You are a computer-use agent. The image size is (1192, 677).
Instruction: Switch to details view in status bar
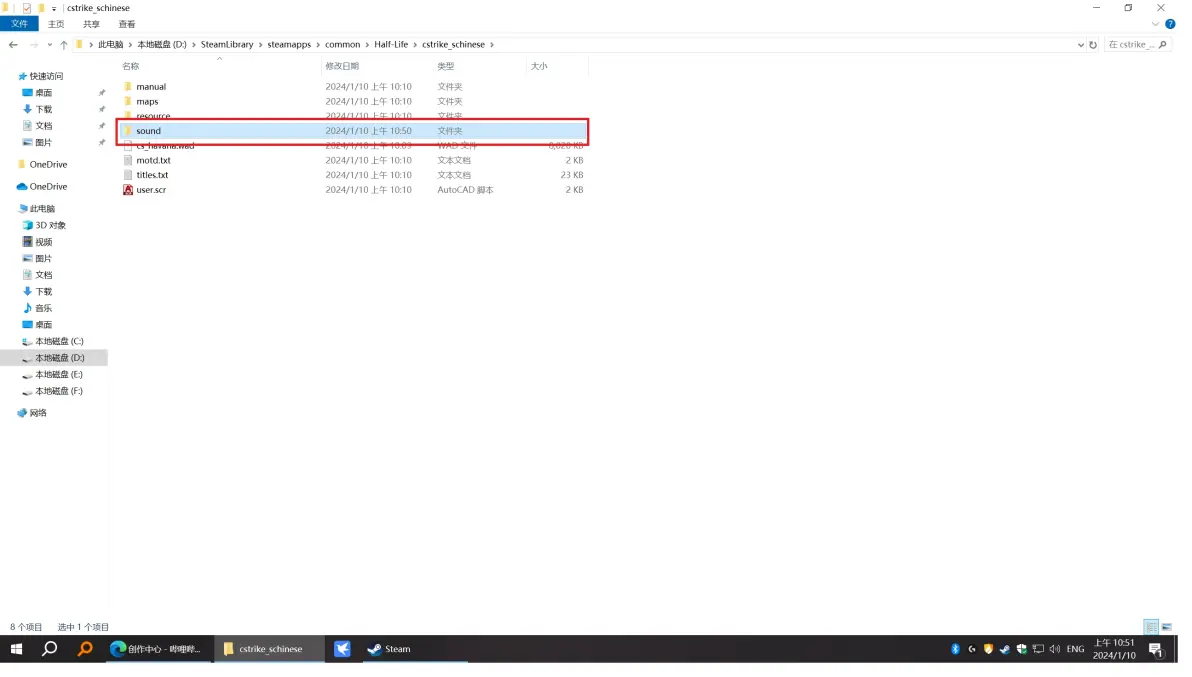point(1151,627)
